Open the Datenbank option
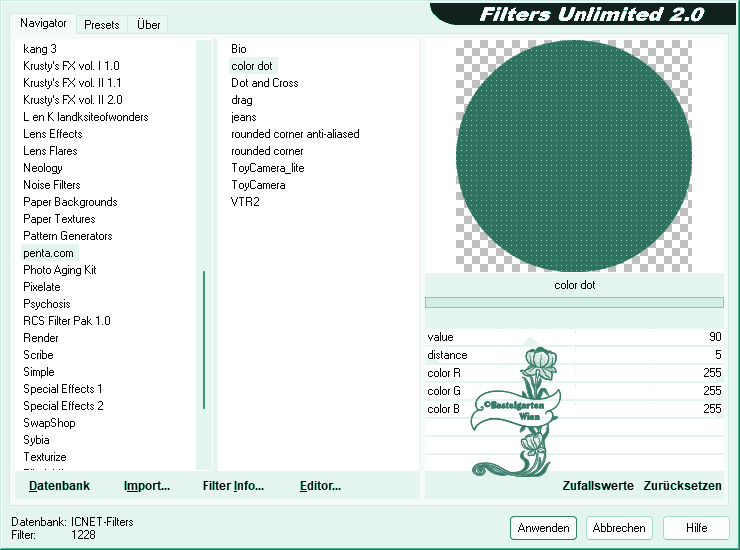 [x=59, y=486]
